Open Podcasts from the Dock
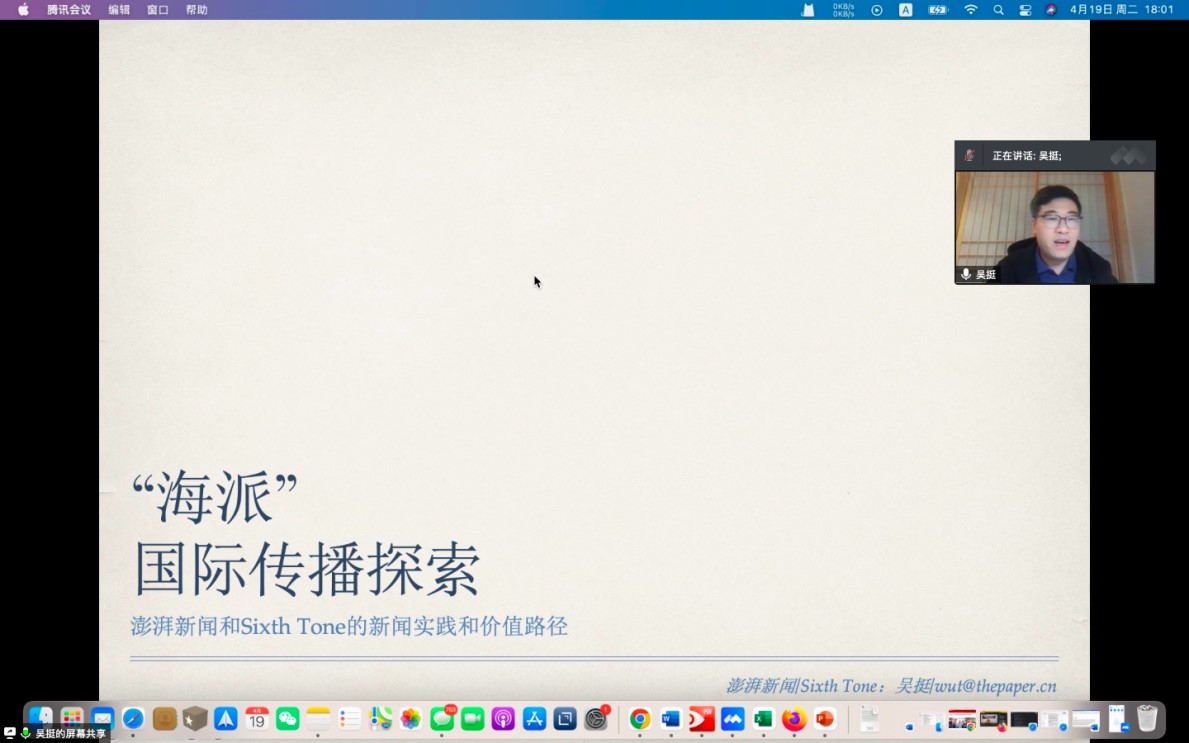The image size is (1189, 743). coord(504,719)
